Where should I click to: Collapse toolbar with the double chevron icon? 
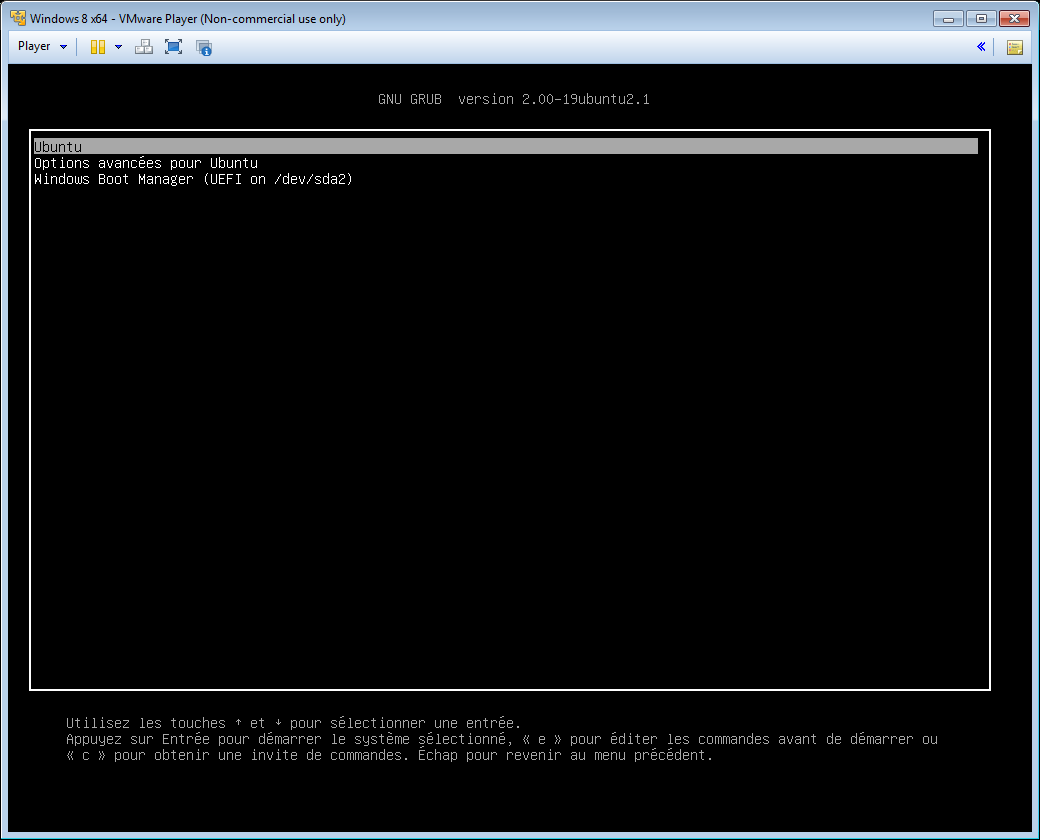(981, 46)
